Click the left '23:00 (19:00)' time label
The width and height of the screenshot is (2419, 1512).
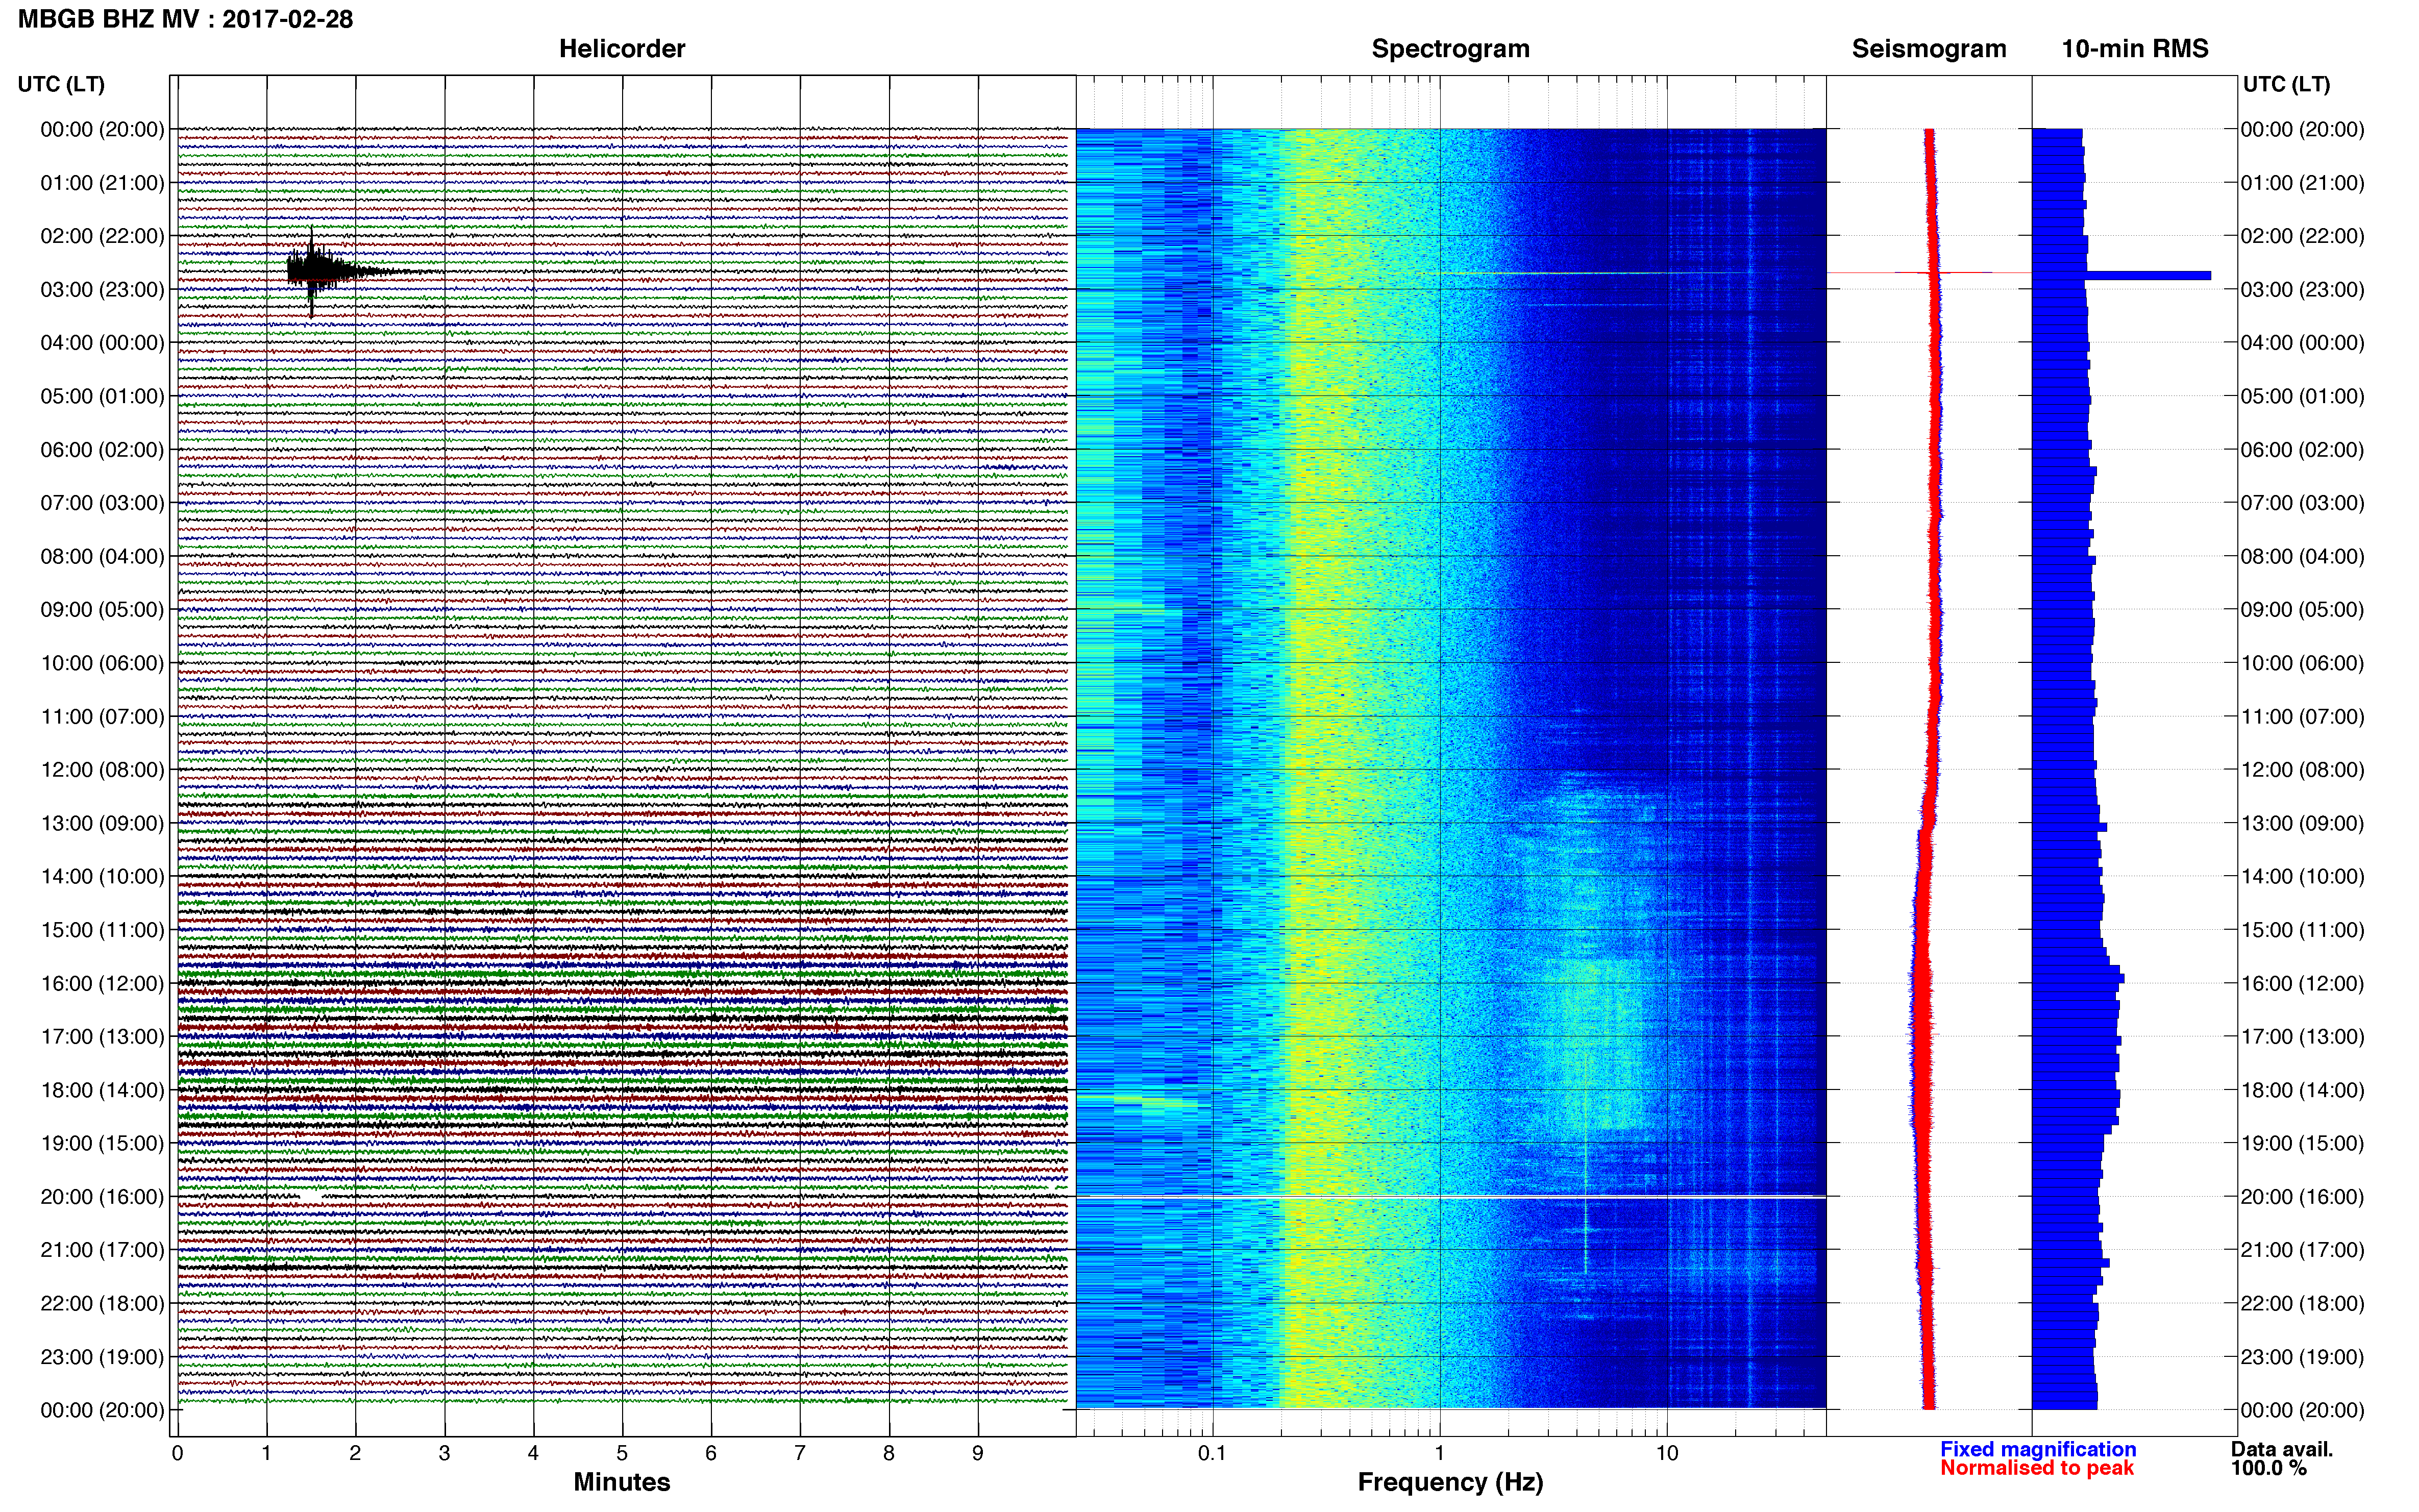102,1357
